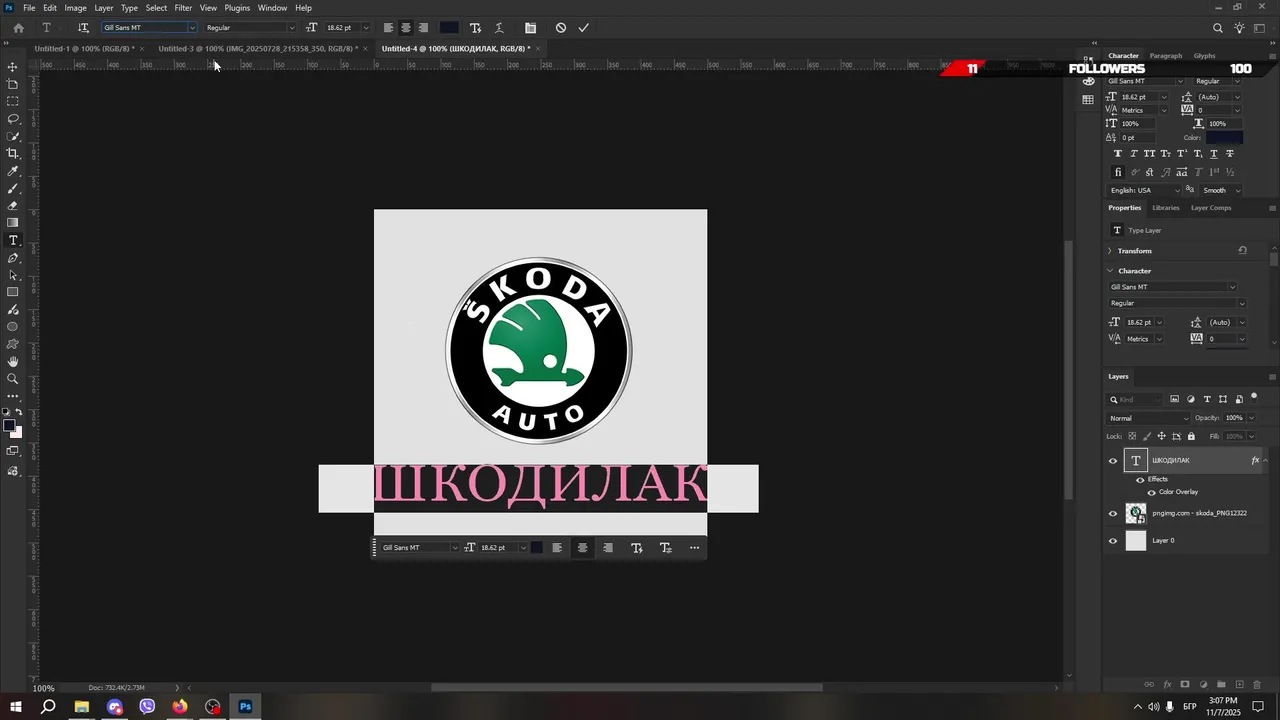Viewport: 1280px width, 720px height.
Task: Toggle Faux Bold in Character panel
Action: pyautogui.click(x=1118, y=154)
